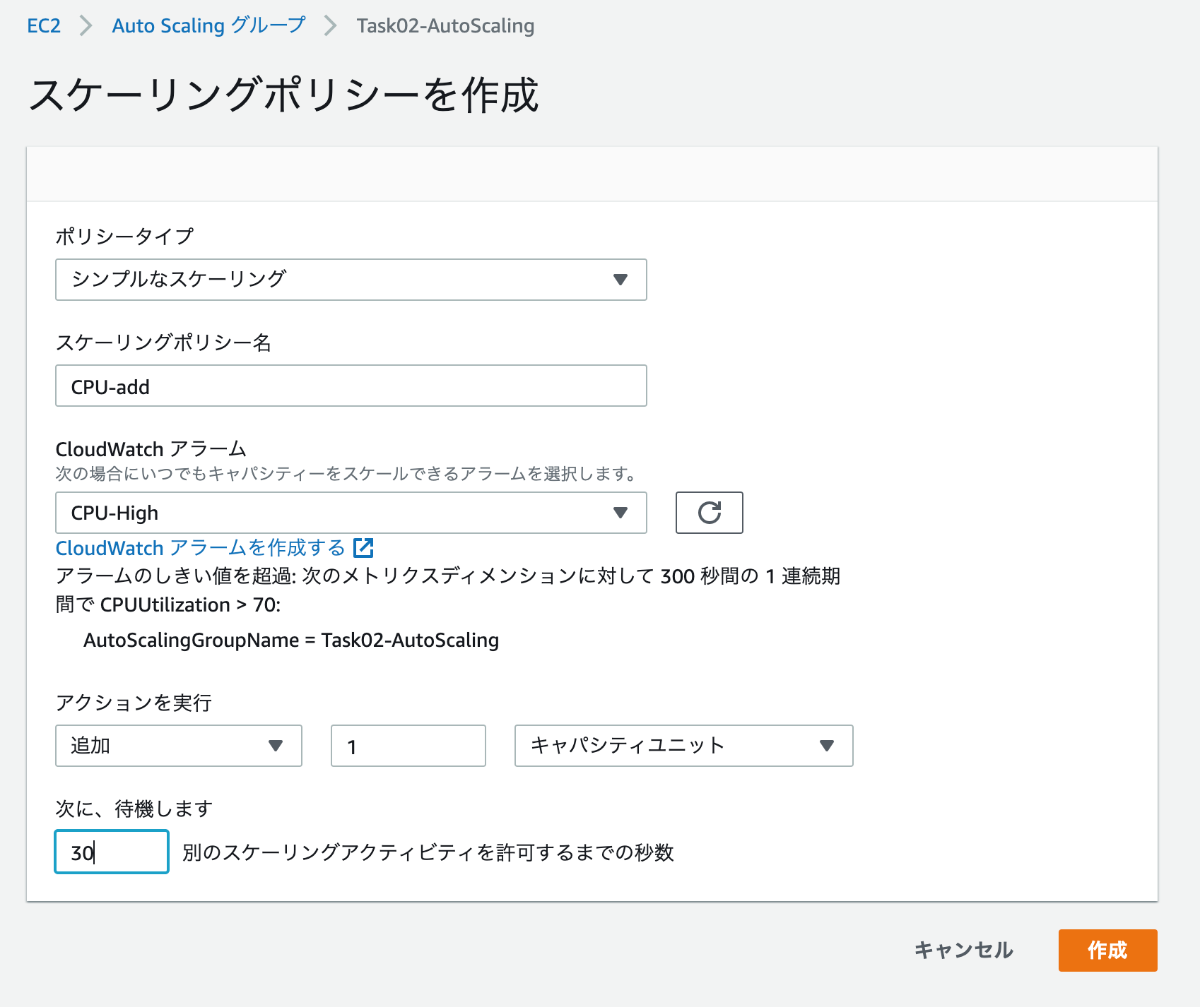Click the orange 作成 button
1200x1007 pixels.
(1107, 950)
